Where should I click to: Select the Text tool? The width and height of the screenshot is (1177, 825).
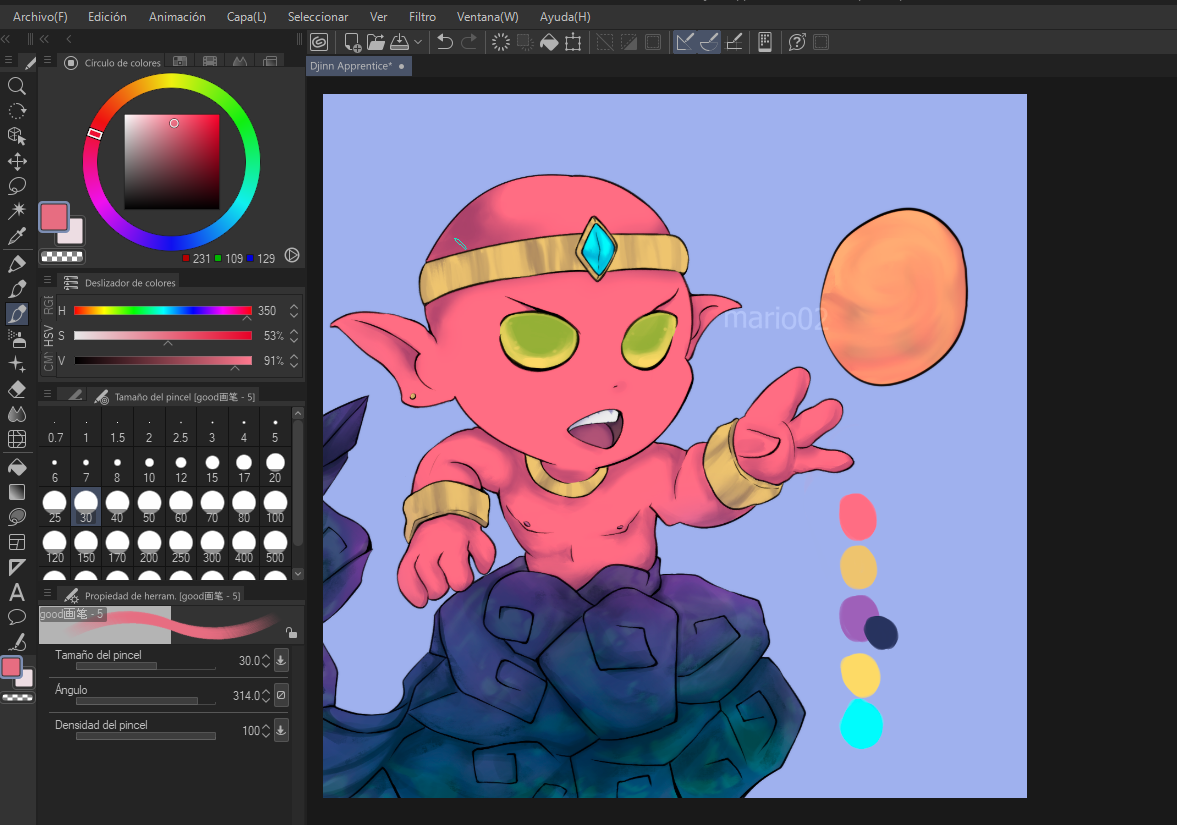tap(17, 592)
